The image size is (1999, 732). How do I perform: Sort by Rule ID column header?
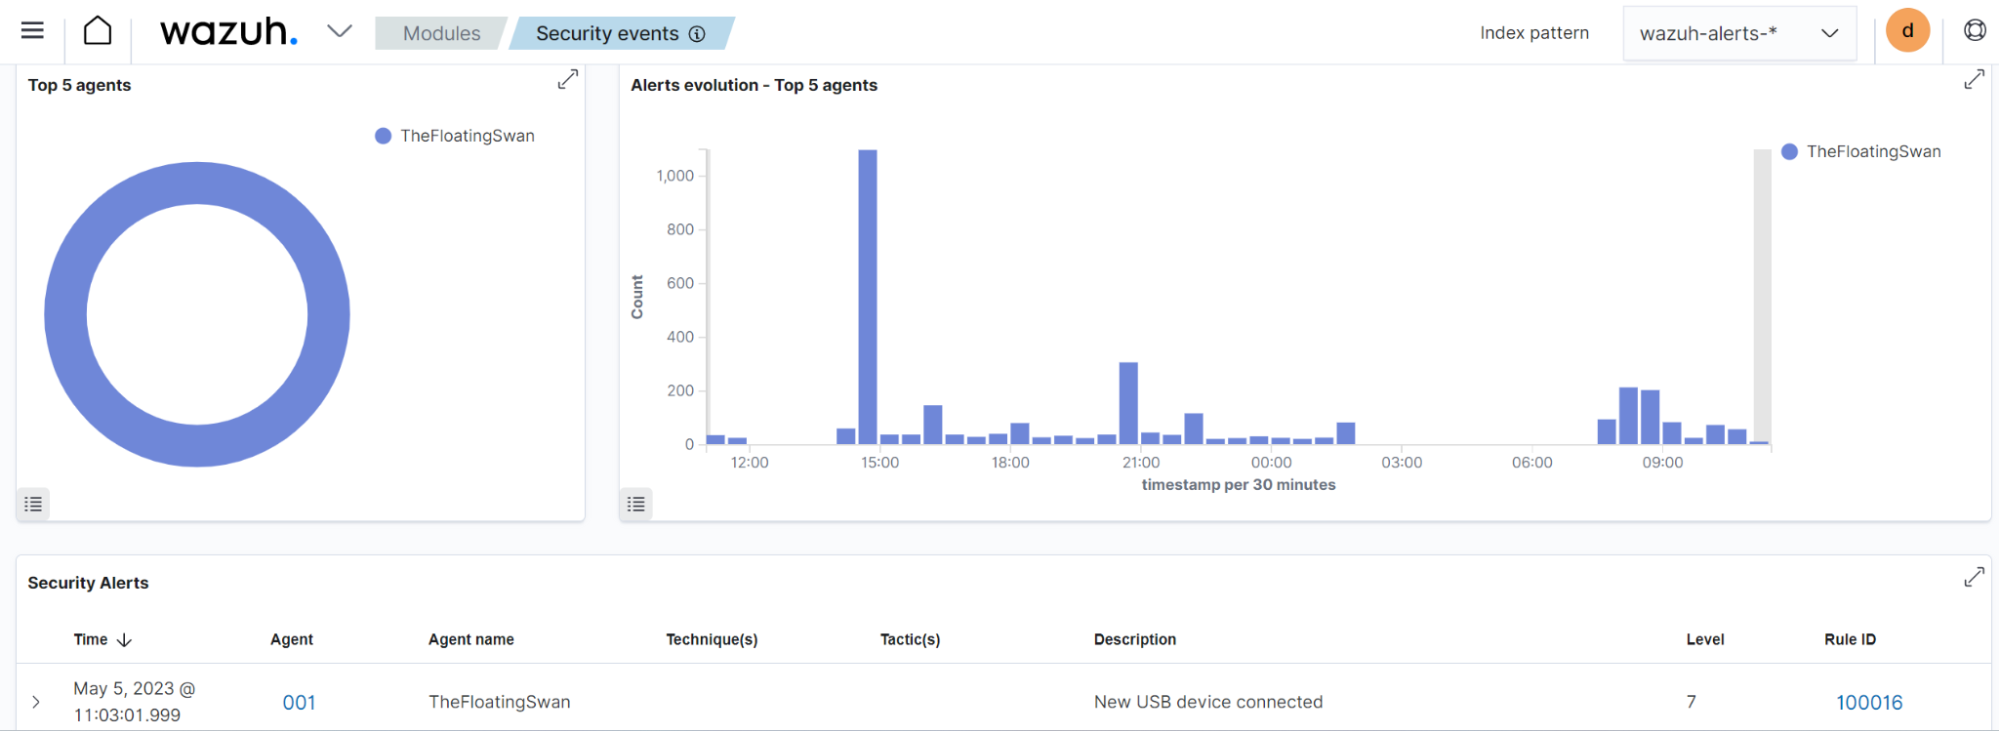pos(1850,640)
